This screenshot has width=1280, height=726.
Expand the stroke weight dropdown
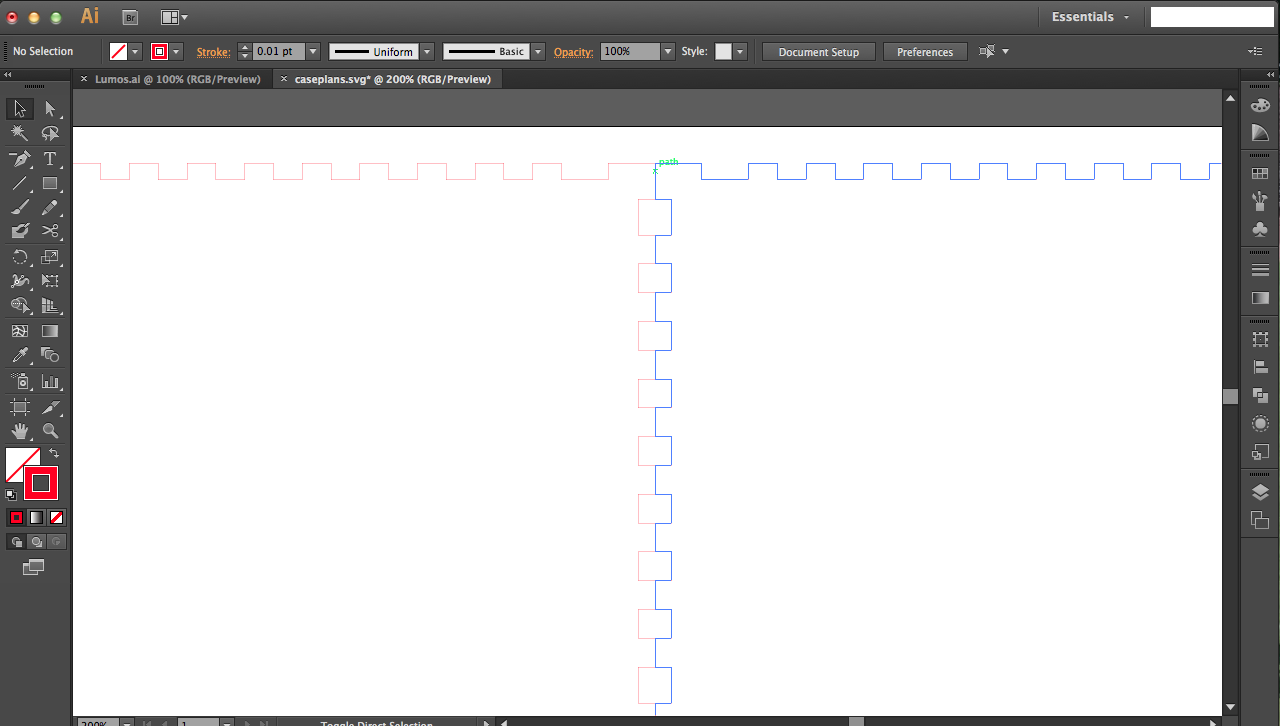point(313,52)
